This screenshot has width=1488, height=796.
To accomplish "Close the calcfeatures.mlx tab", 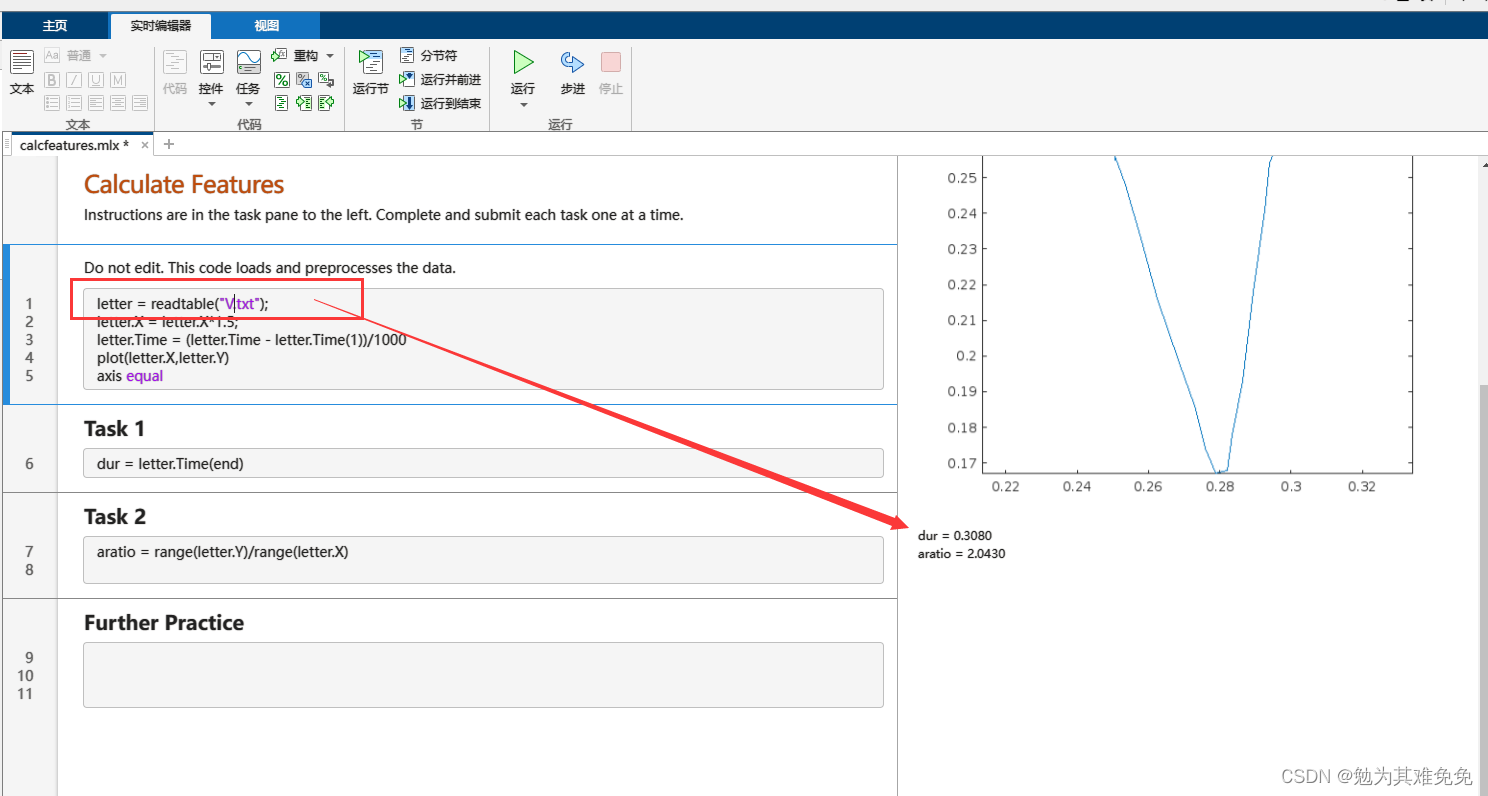I will (145, 145).
